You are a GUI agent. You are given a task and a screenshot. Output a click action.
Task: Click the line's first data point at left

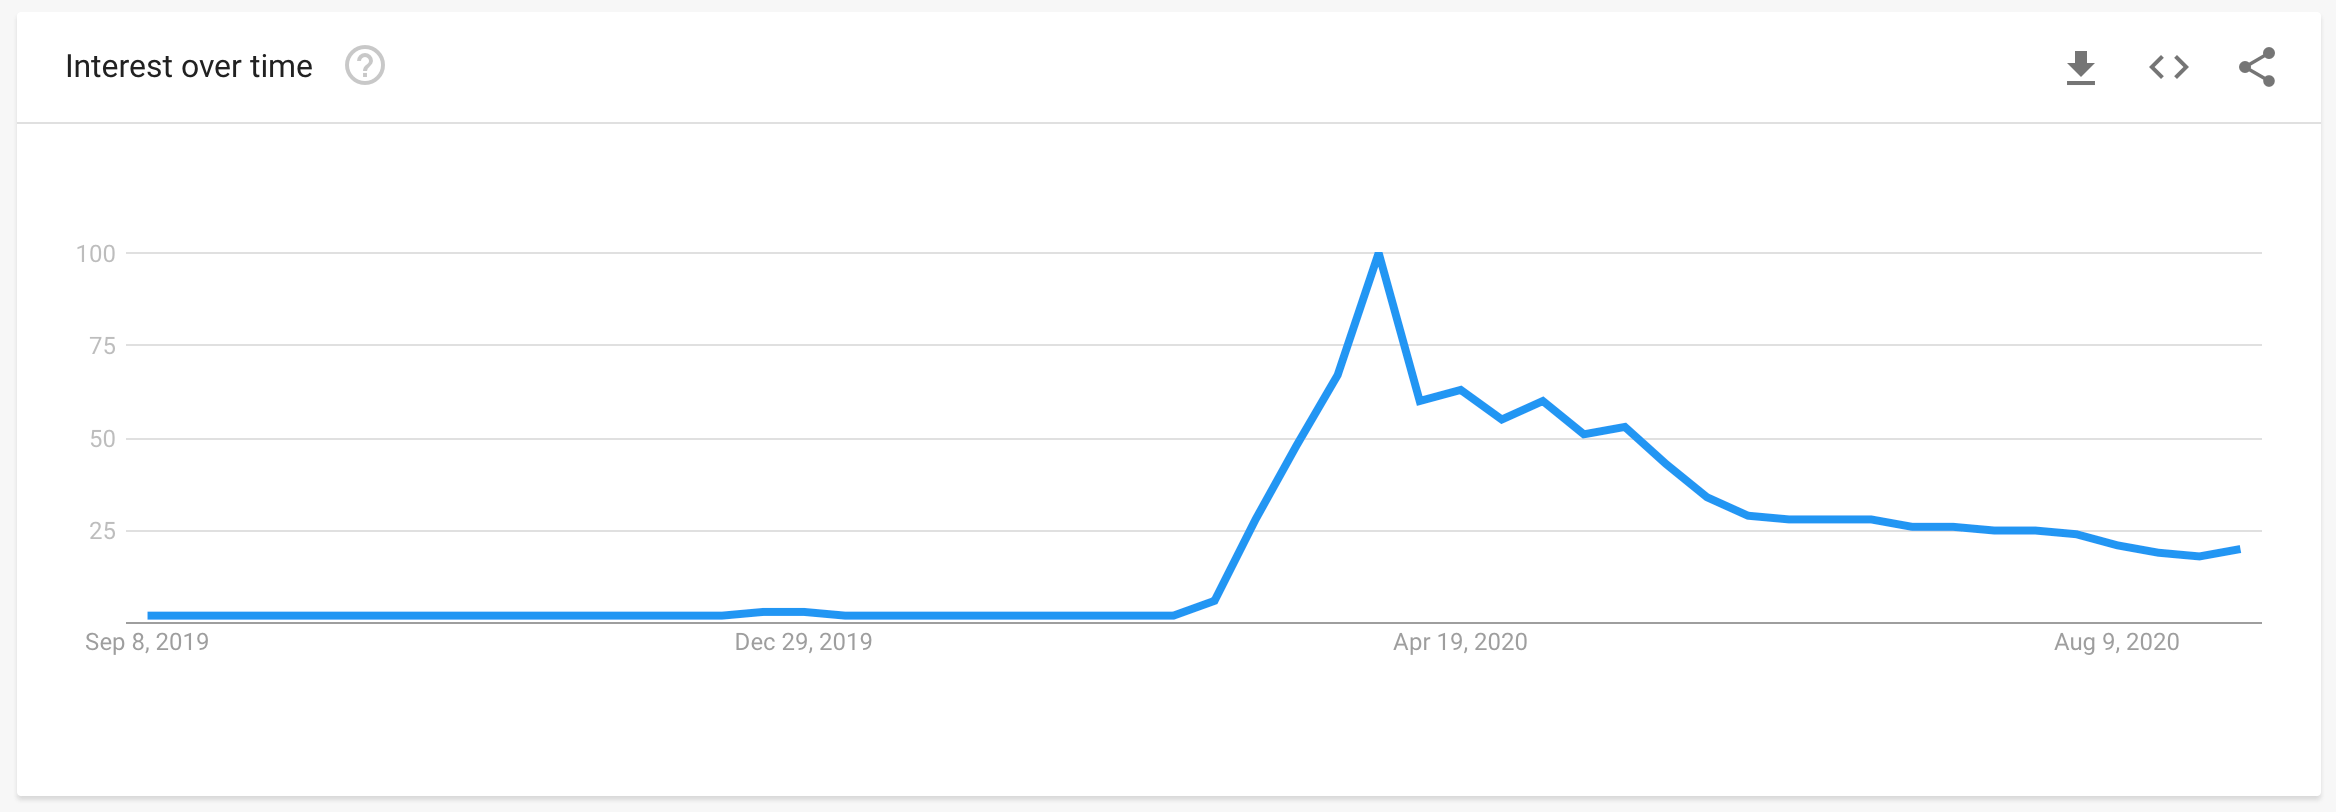(x=149, y=616)
